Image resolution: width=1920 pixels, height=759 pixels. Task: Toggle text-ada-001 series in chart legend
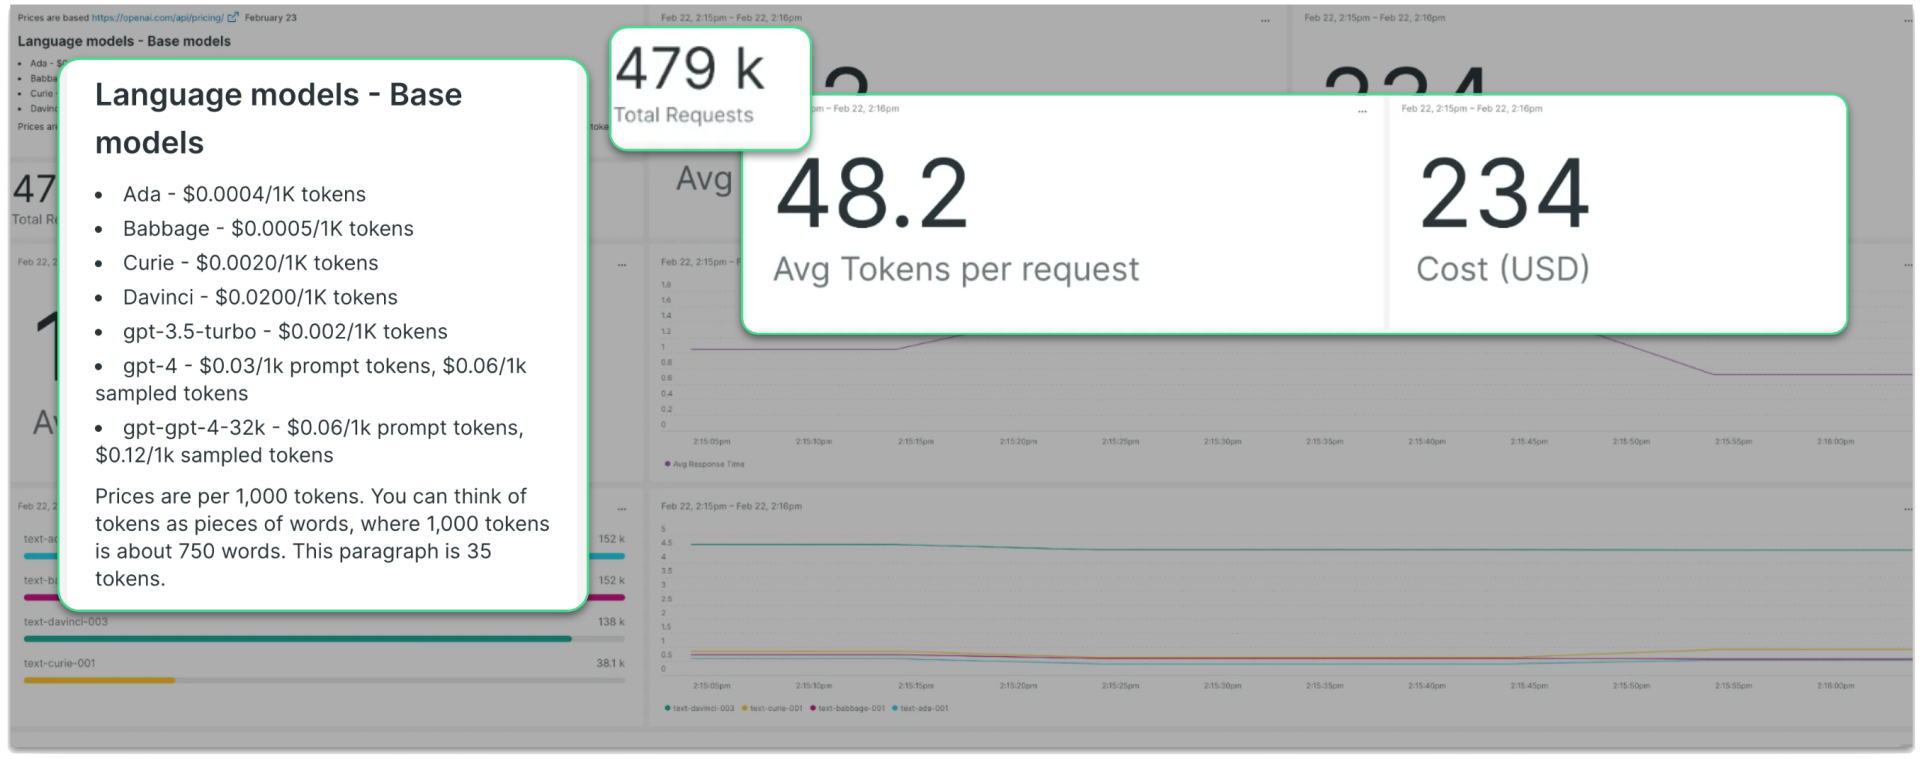923,708
